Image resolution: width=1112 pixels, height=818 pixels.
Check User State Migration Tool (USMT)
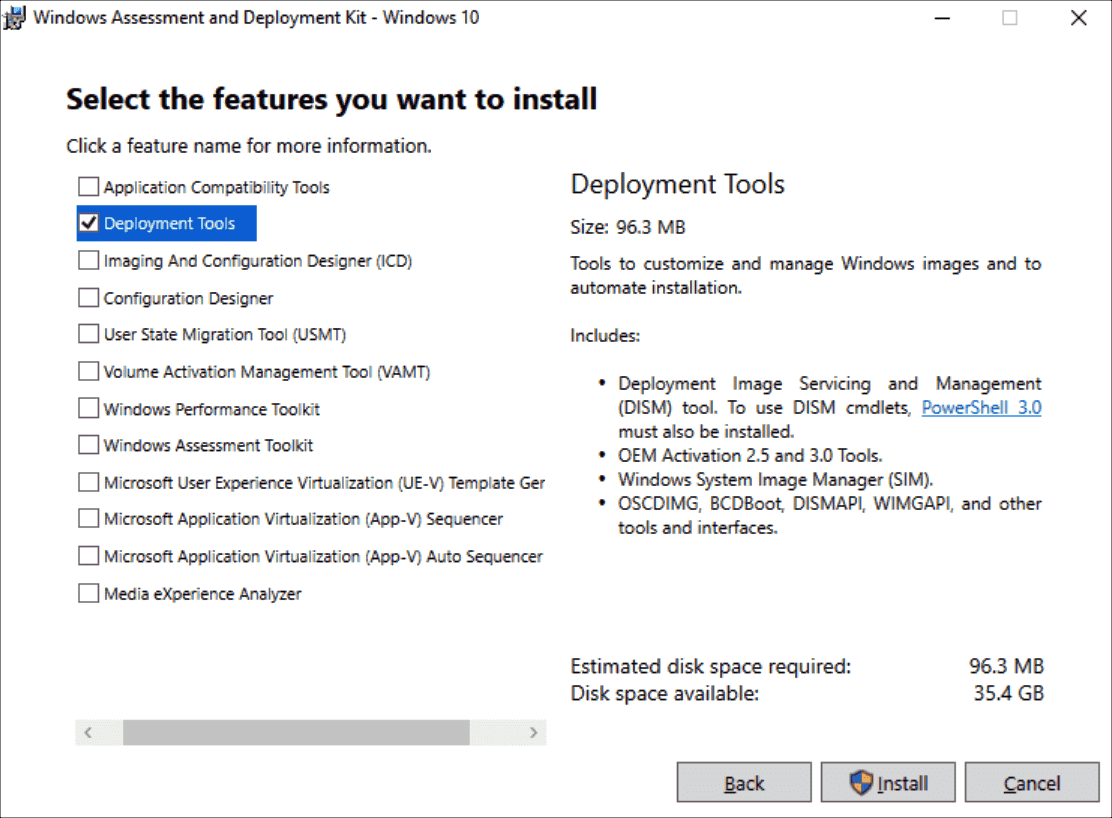tap(88, 334)
